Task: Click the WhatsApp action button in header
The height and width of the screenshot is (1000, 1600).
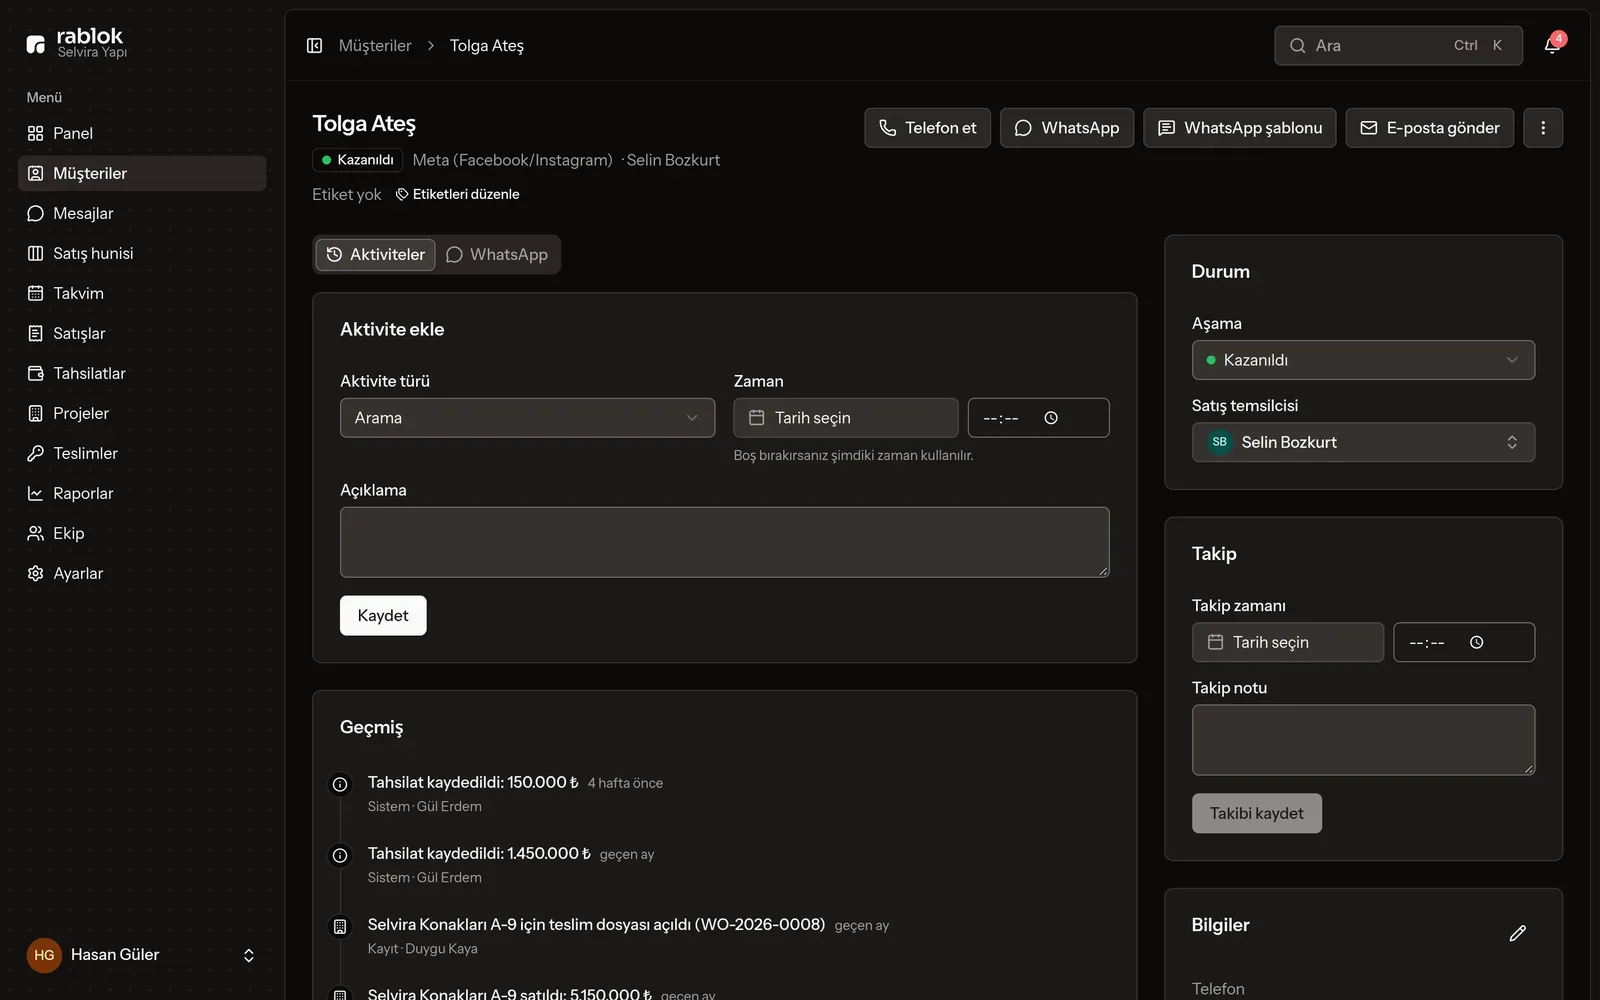Action: [x=1067, y=128]
